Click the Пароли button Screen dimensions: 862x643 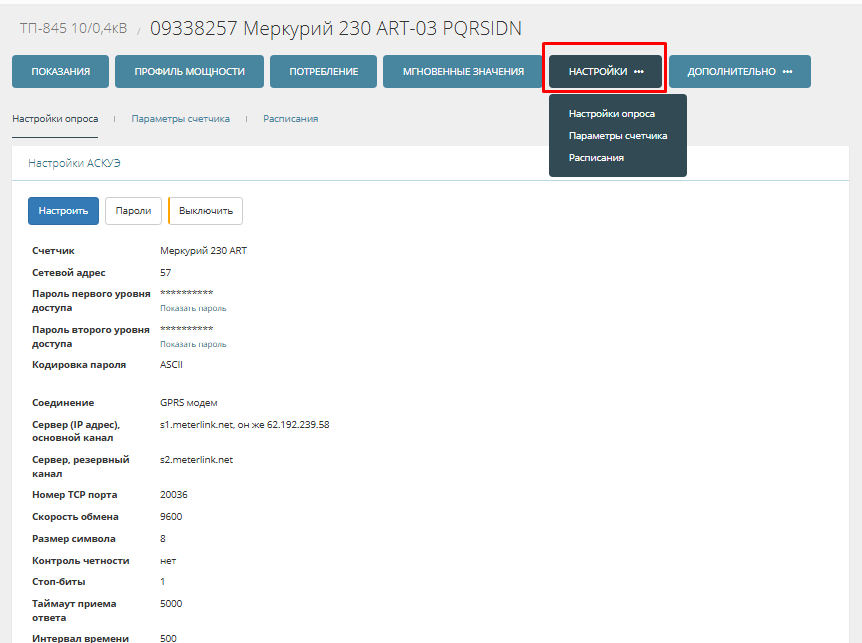click(x=133, y=211)
